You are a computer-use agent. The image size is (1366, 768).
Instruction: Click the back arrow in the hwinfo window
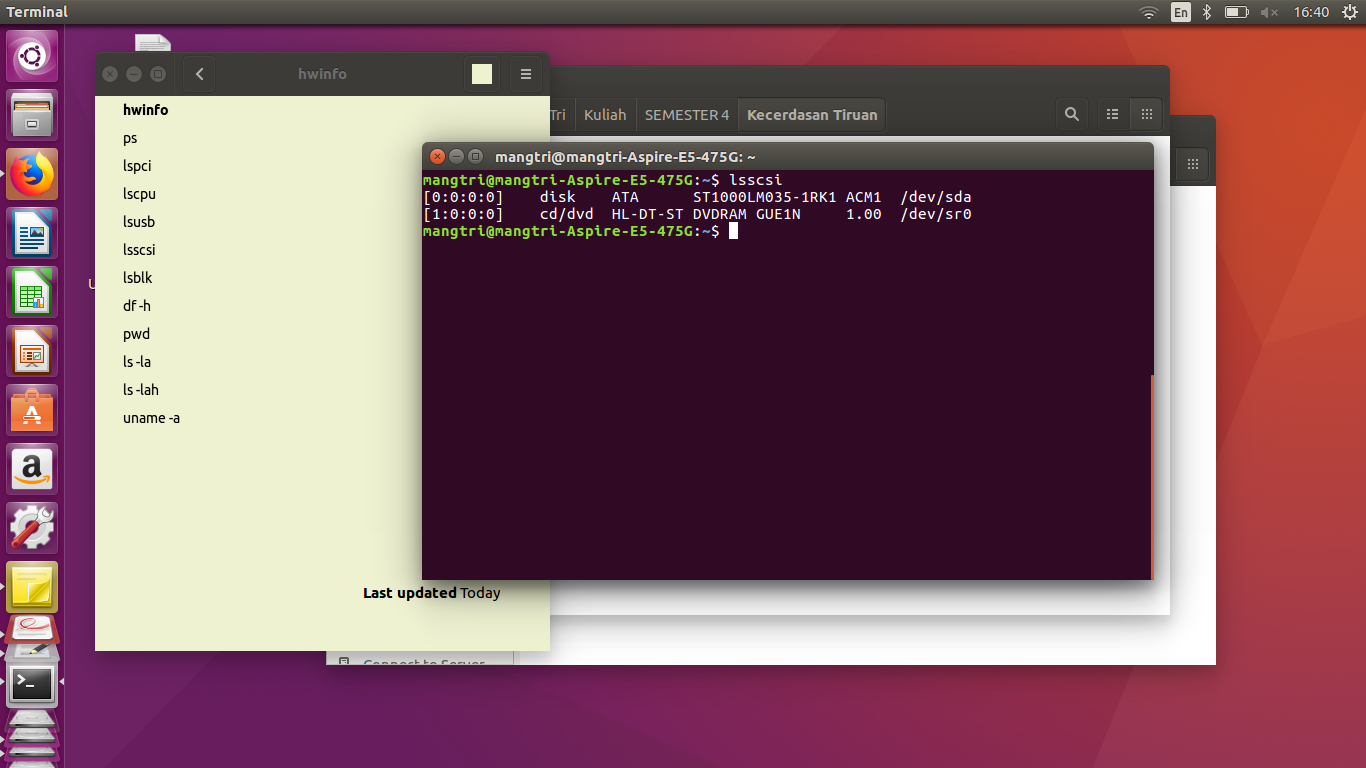tap(197, 73)
